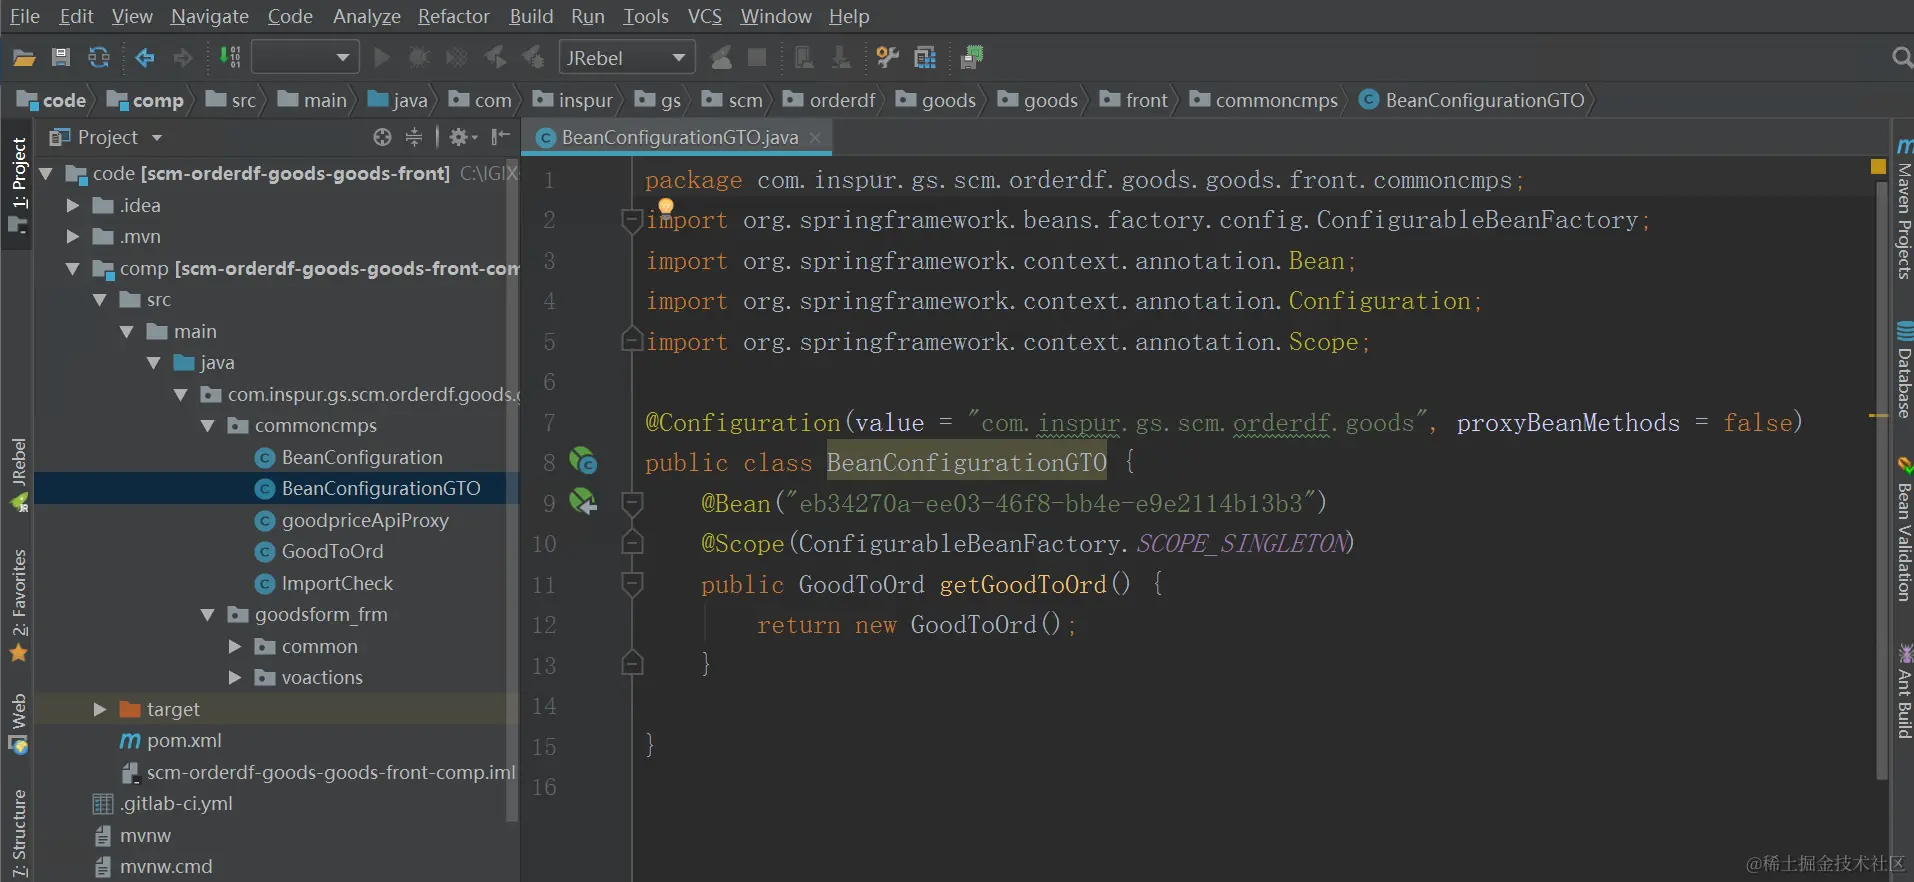Click the Debug with JRebel rocket icon
The height and width of the screenshot is (882, 1914).
(x=534, y=58)
